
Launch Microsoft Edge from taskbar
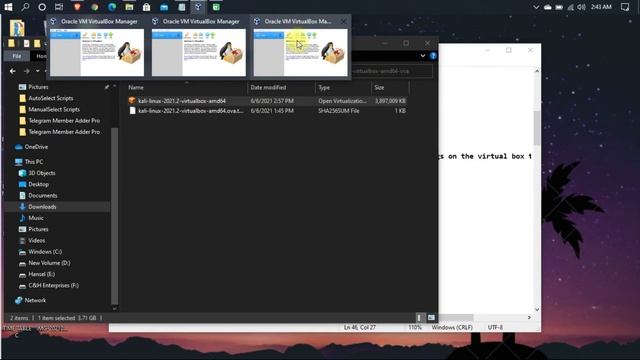tap(112, 7)
